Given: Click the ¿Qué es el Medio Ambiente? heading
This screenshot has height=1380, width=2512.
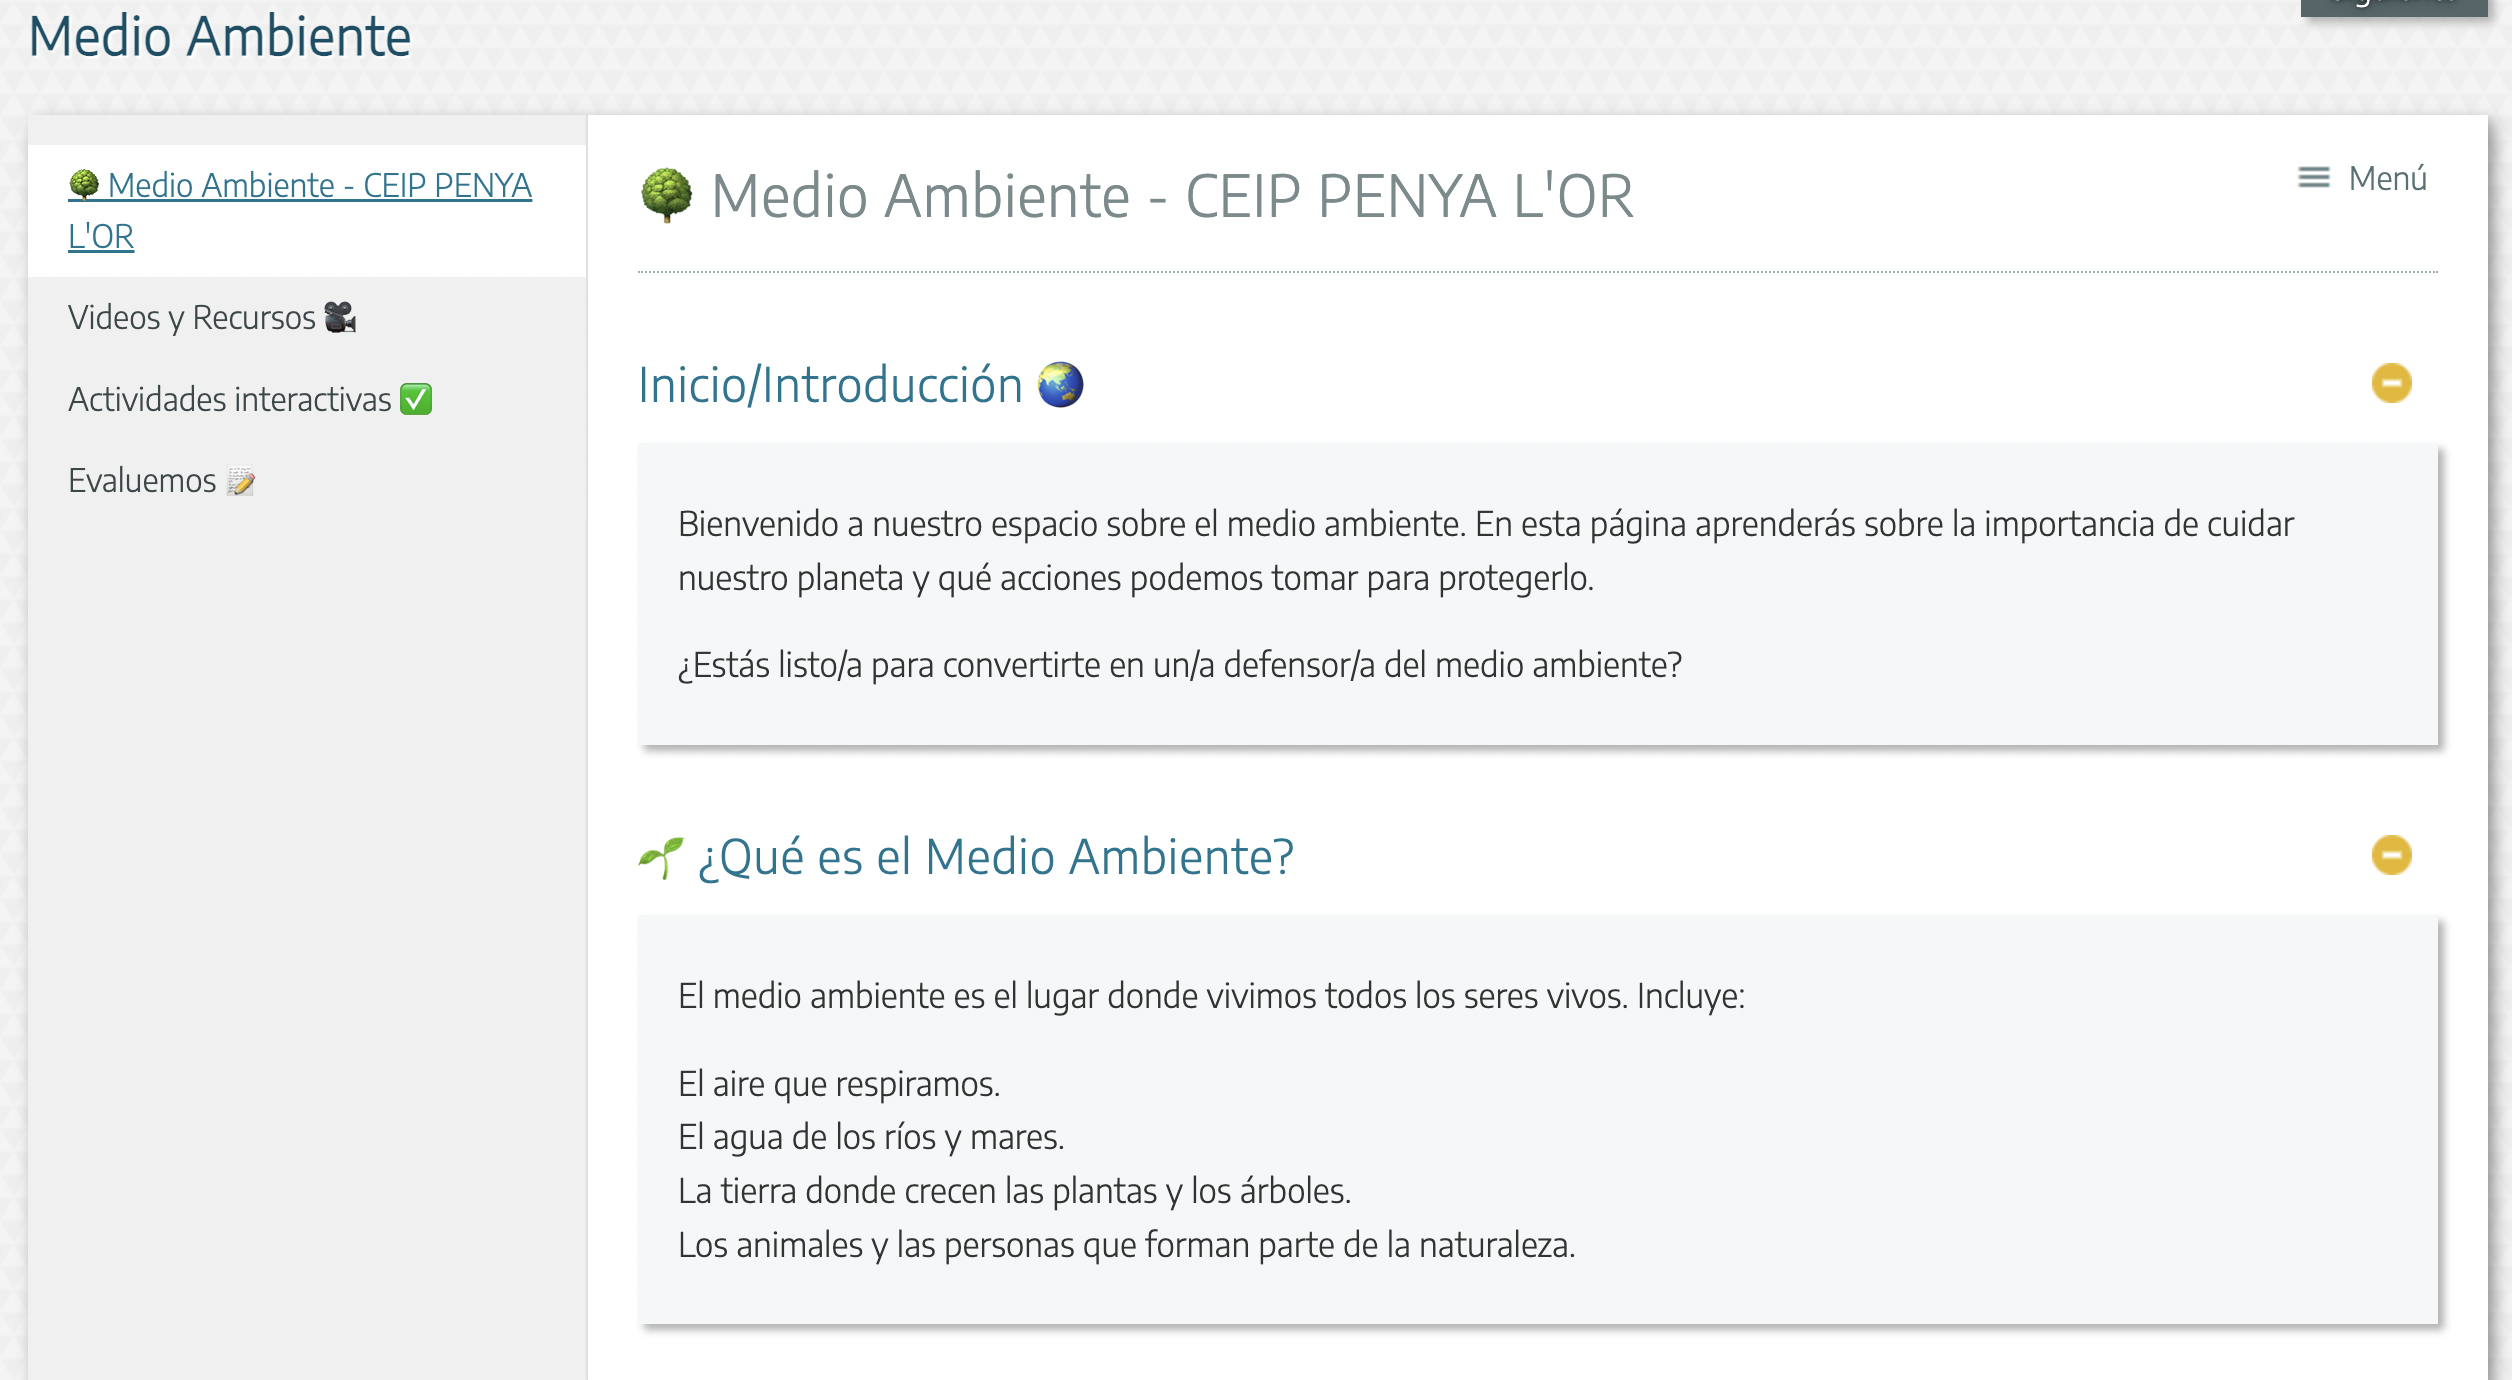Looking at the screenshot, I should point(995,855).
